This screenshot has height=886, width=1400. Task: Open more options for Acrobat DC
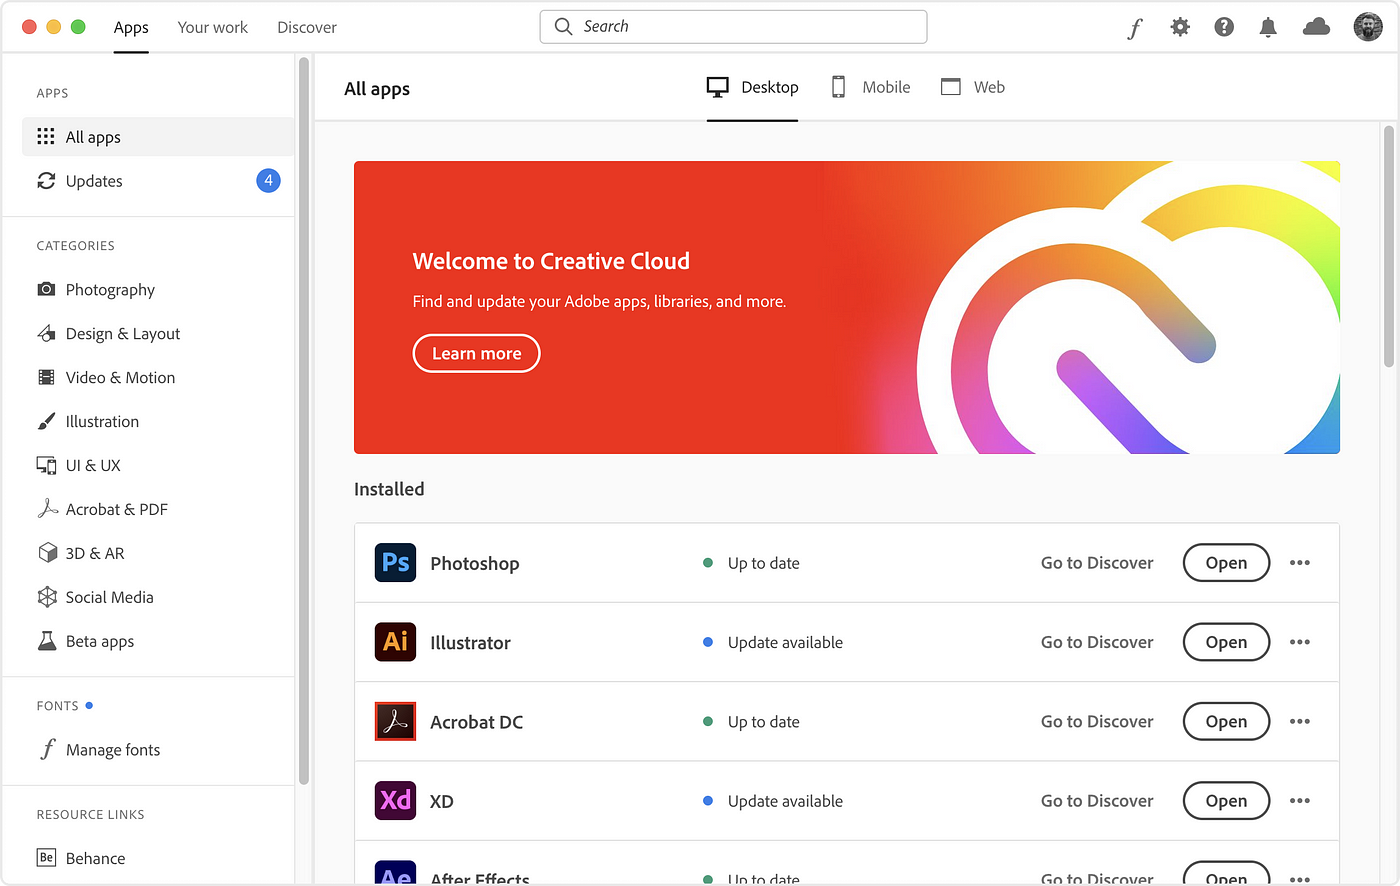click(x=1300, y=721)
